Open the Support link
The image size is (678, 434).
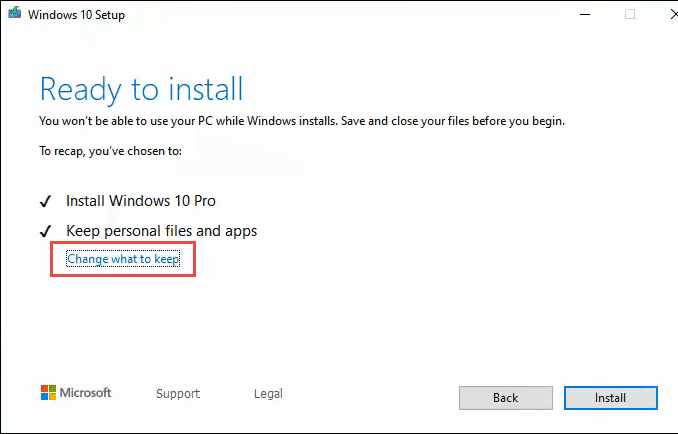coord(178,394)
